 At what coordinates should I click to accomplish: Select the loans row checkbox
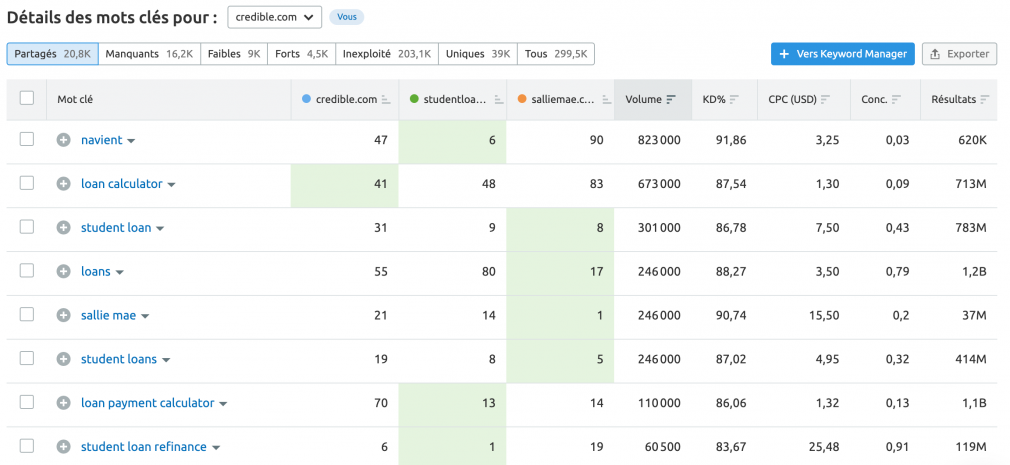(26, 270)
